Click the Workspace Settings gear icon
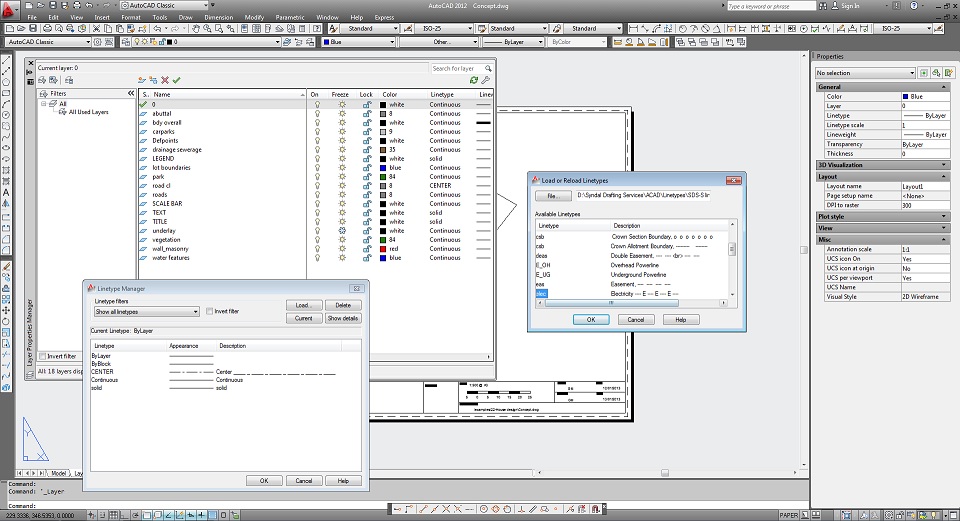The height and width of the screenshot is (521, 960). 98,42
